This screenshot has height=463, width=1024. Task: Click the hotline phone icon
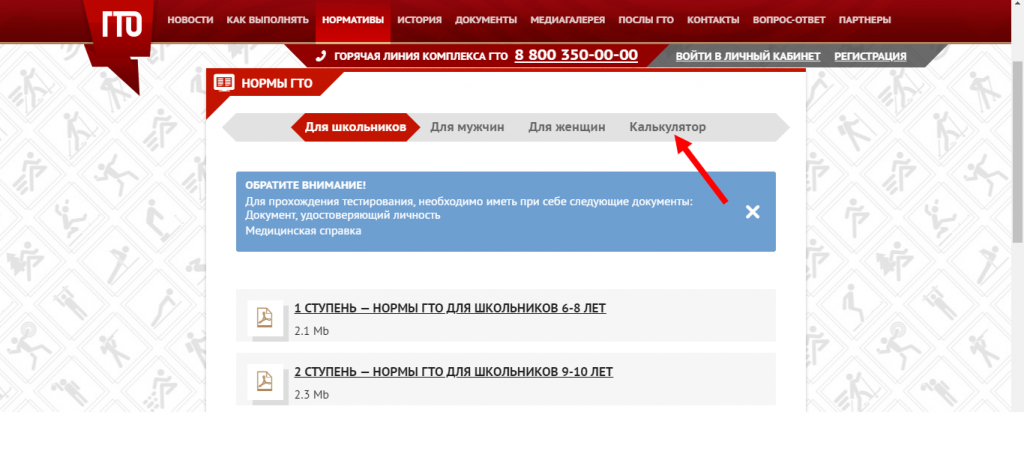321,56
